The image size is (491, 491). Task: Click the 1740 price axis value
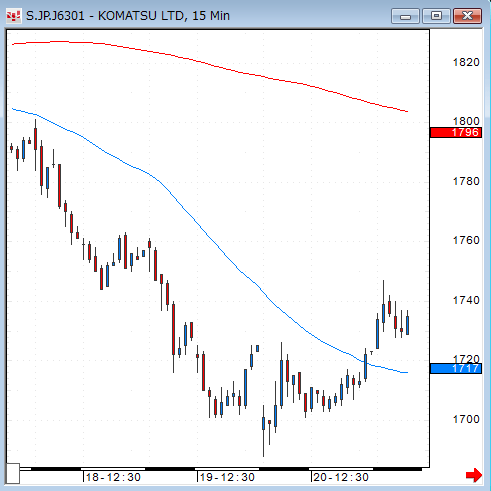coord(466,300)
